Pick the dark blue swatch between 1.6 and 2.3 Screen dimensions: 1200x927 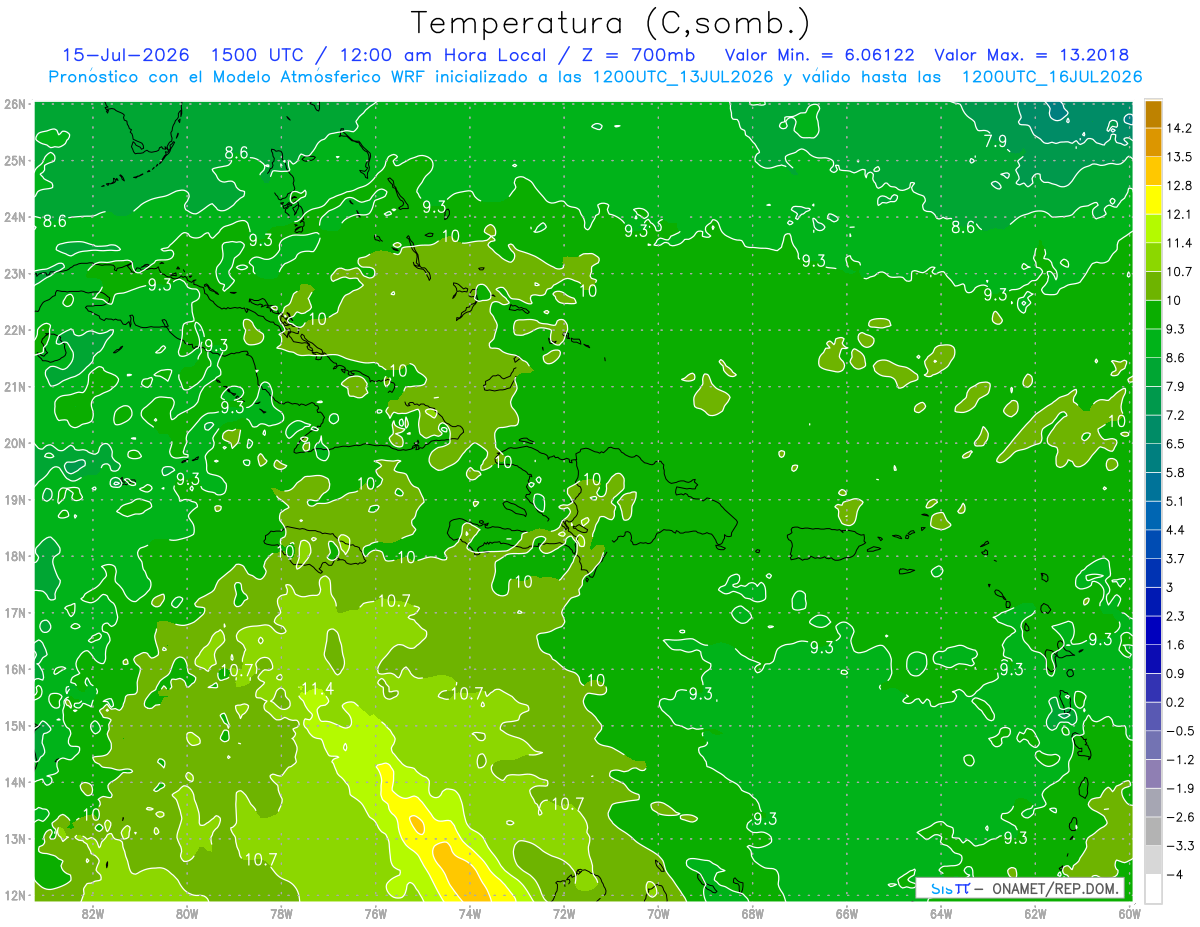click(x=1153, y=630)
